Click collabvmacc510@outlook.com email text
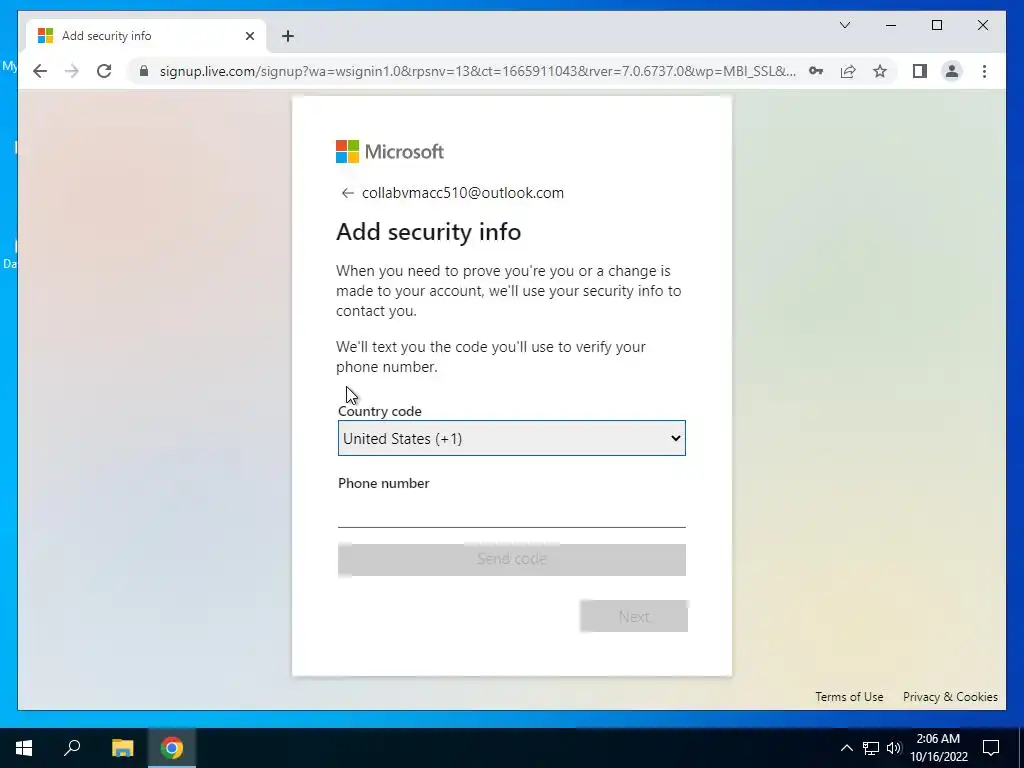The image size is (1024, 768). coord(463,193)
